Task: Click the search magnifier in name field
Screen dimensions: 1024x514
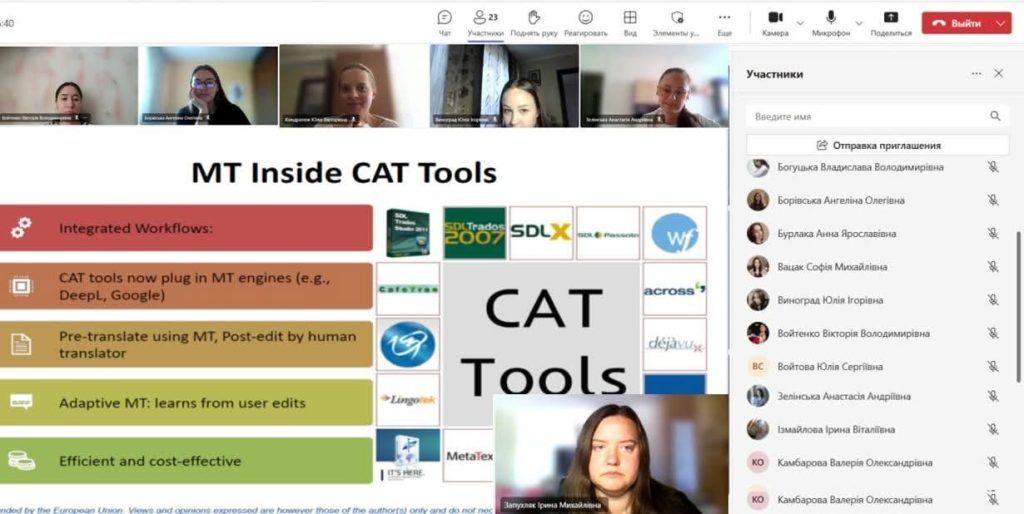Action: pyautogui.click(x=995, y=116)
